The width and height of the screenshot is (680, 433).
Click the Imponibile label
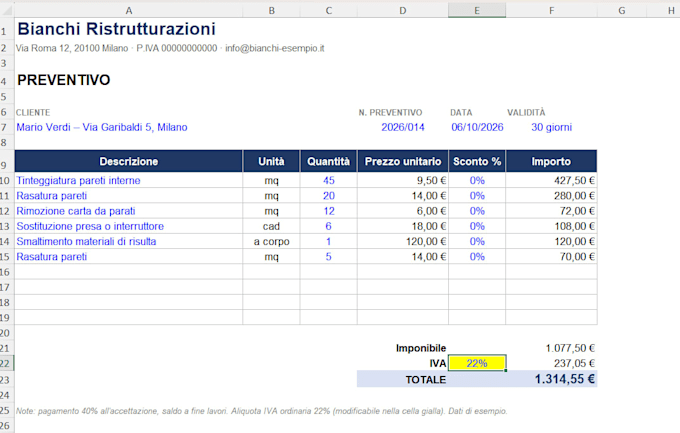421,348
